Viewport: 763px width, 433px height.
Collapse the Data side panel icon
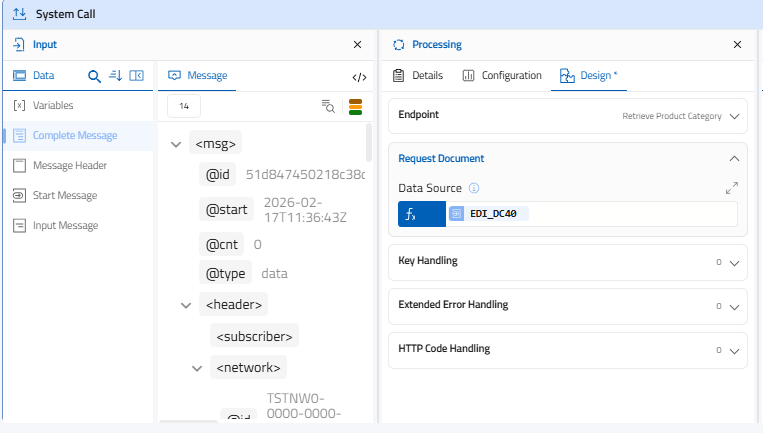tap(137, 76)
